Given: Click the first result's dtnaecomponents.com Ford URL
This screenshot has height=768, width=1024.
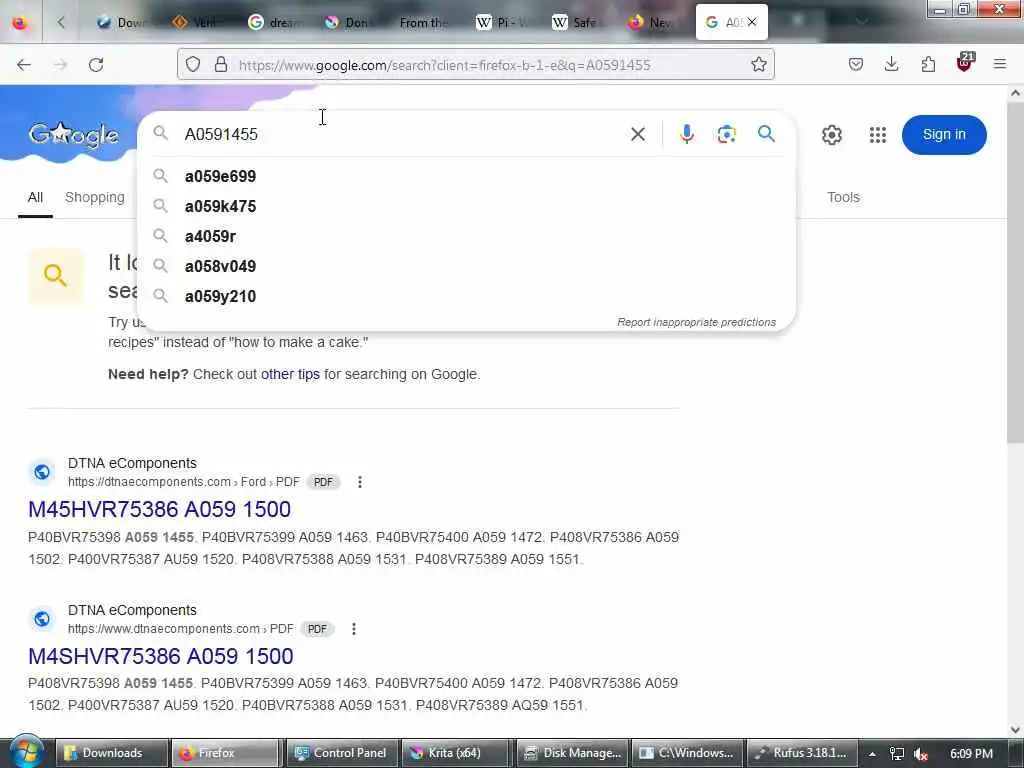Looking at the screenshot, I should [x=184, y=482].
